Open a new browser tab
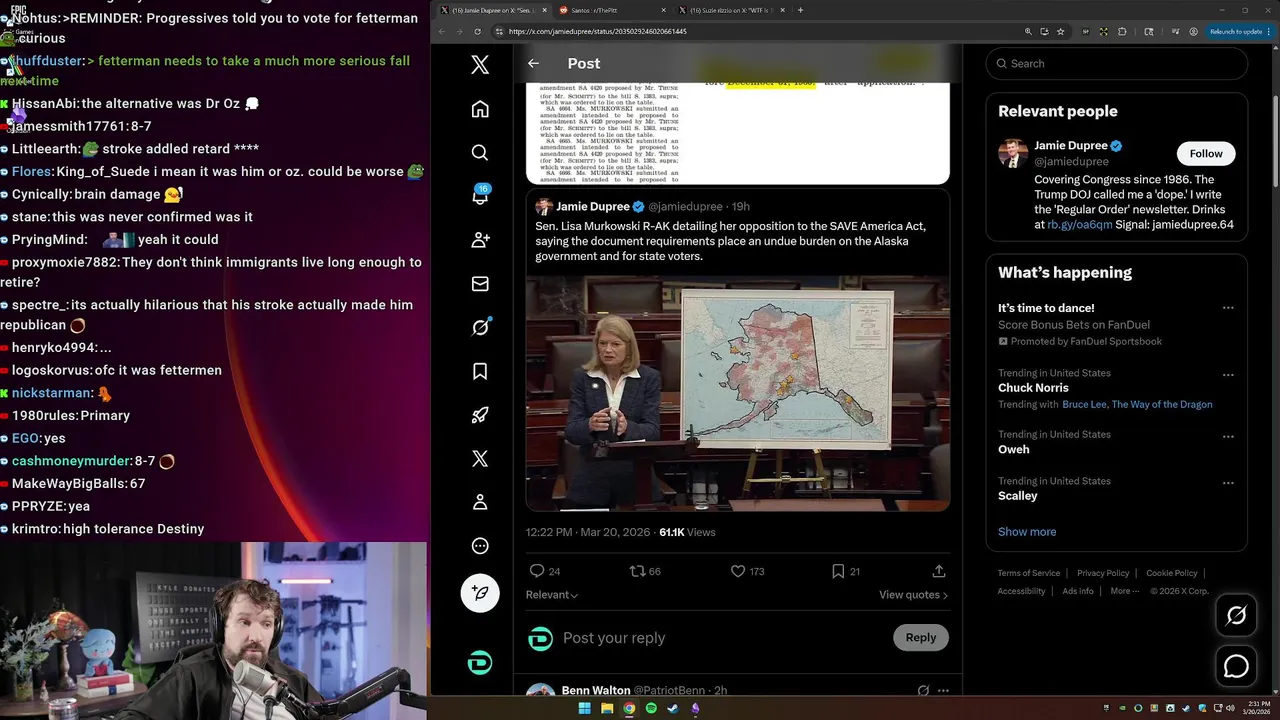Screen dimensions: 1280x720 [800, 10]
